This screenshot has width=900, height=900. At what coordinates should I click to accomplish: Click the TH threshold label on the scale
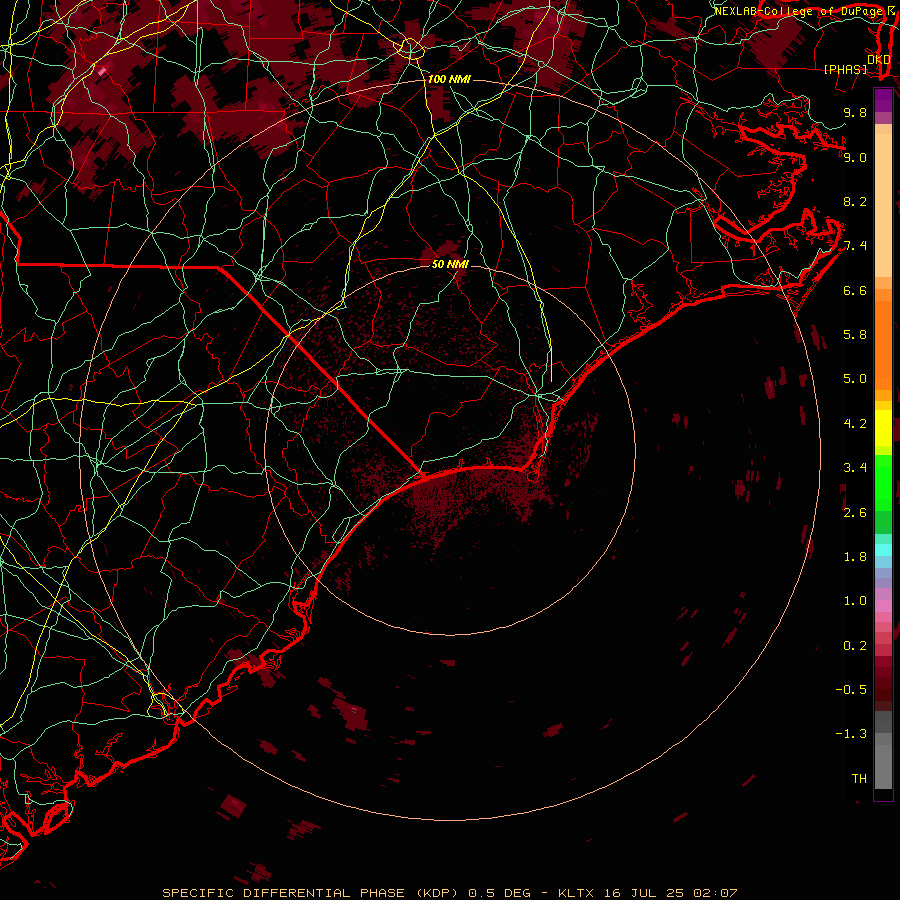pyautogui.click(x=859, y=779)
